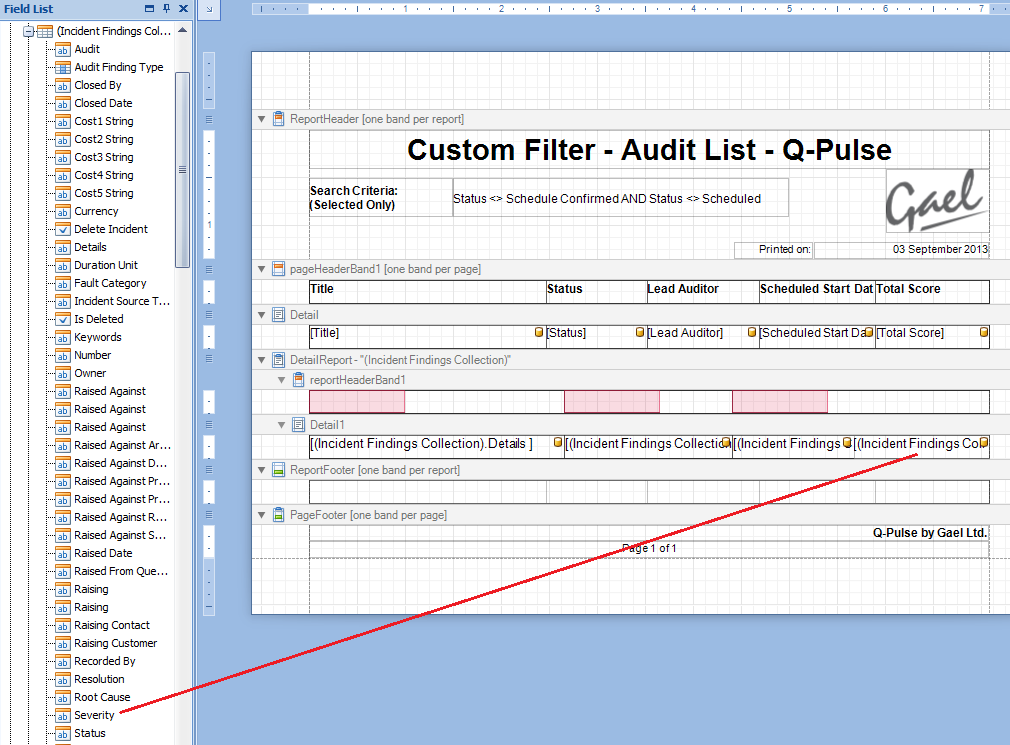Select the Raising Customer field
This screenshot has height=745, width=1010.
(115, 643)
